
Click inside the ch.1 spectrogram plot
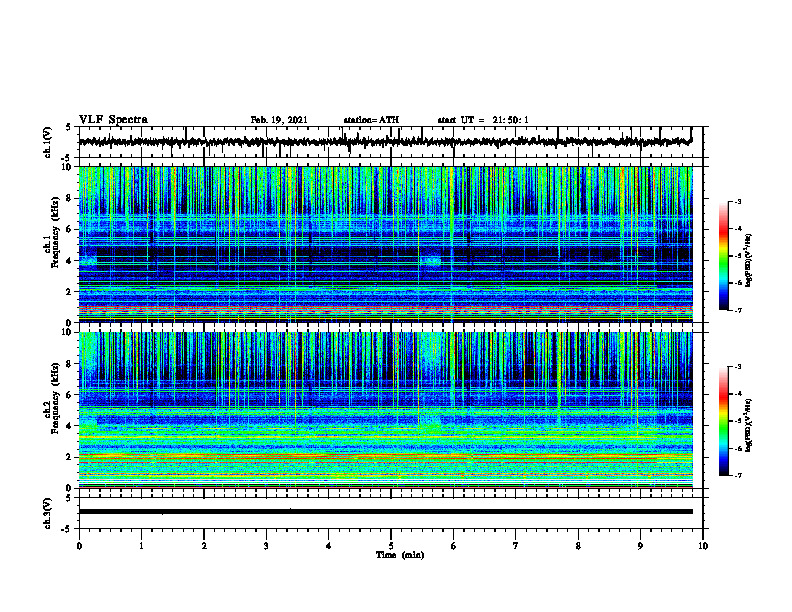click(386, 244)
